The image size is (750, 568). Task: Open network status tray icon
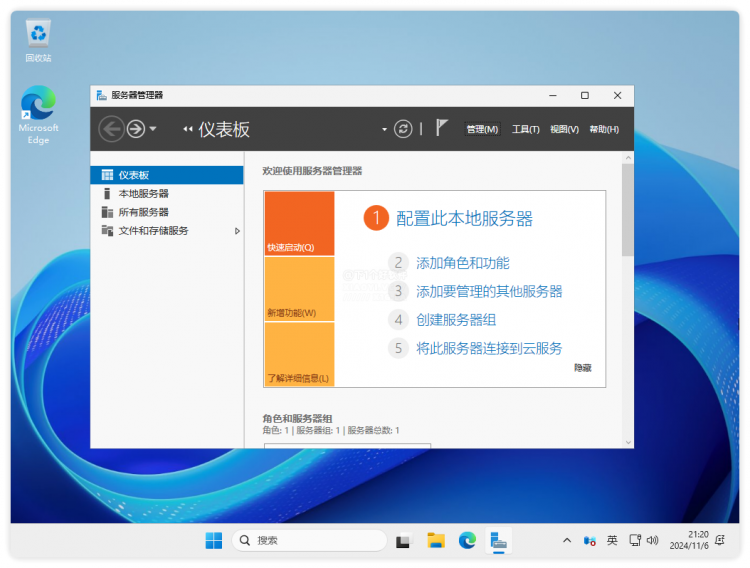click(x=635, y=540)
